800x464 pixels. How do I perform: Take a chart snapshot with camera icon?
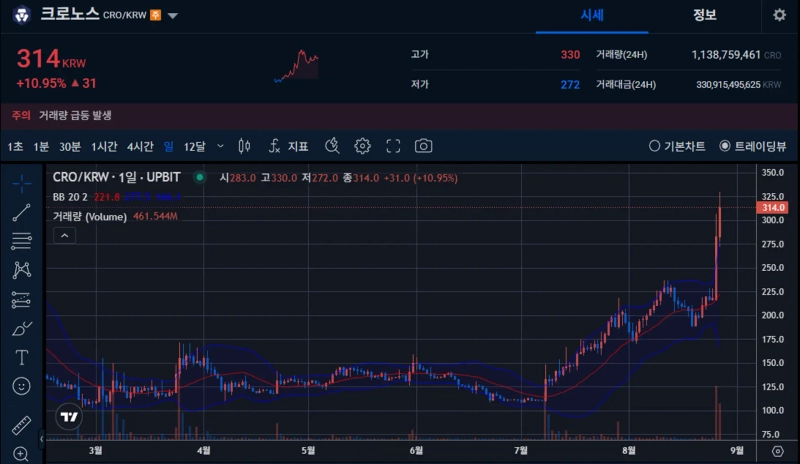pyautogui.click(x=424, y=146)
